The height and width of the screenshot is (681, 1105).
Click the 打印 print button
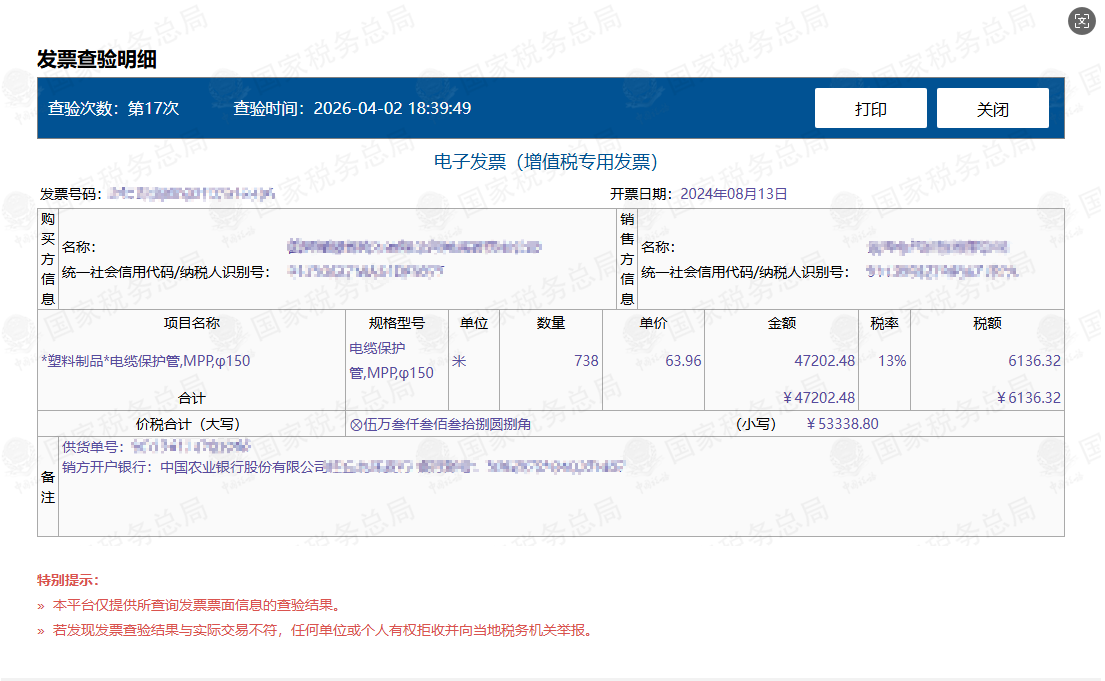(870, 107)
